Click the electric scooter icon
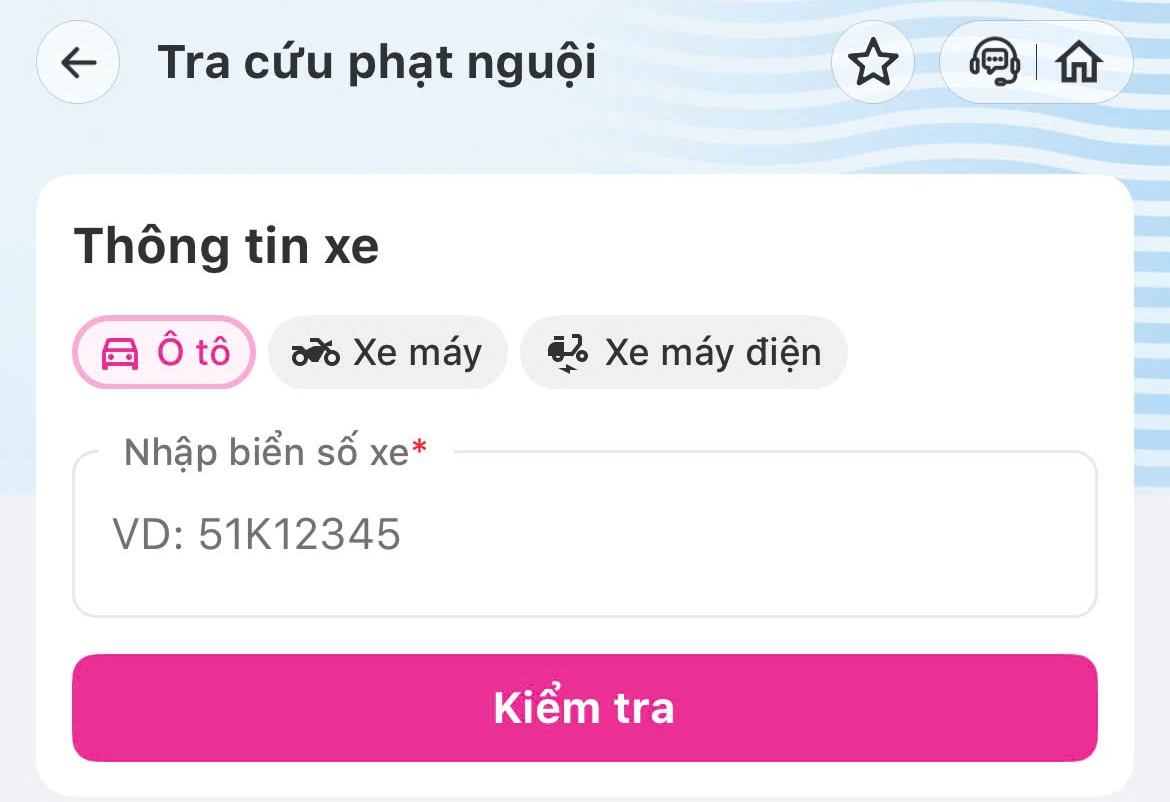Screen dimensions: 1170x802 [567, 353]
